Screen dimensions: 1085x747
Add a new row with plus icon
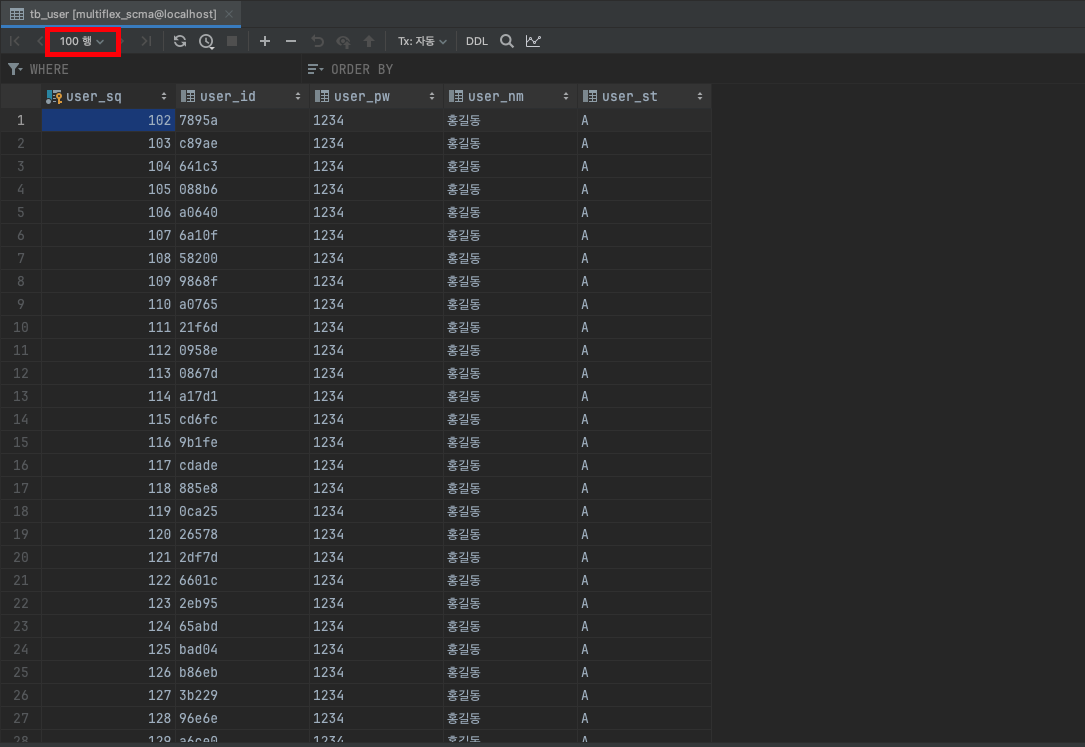coord(265,42)
